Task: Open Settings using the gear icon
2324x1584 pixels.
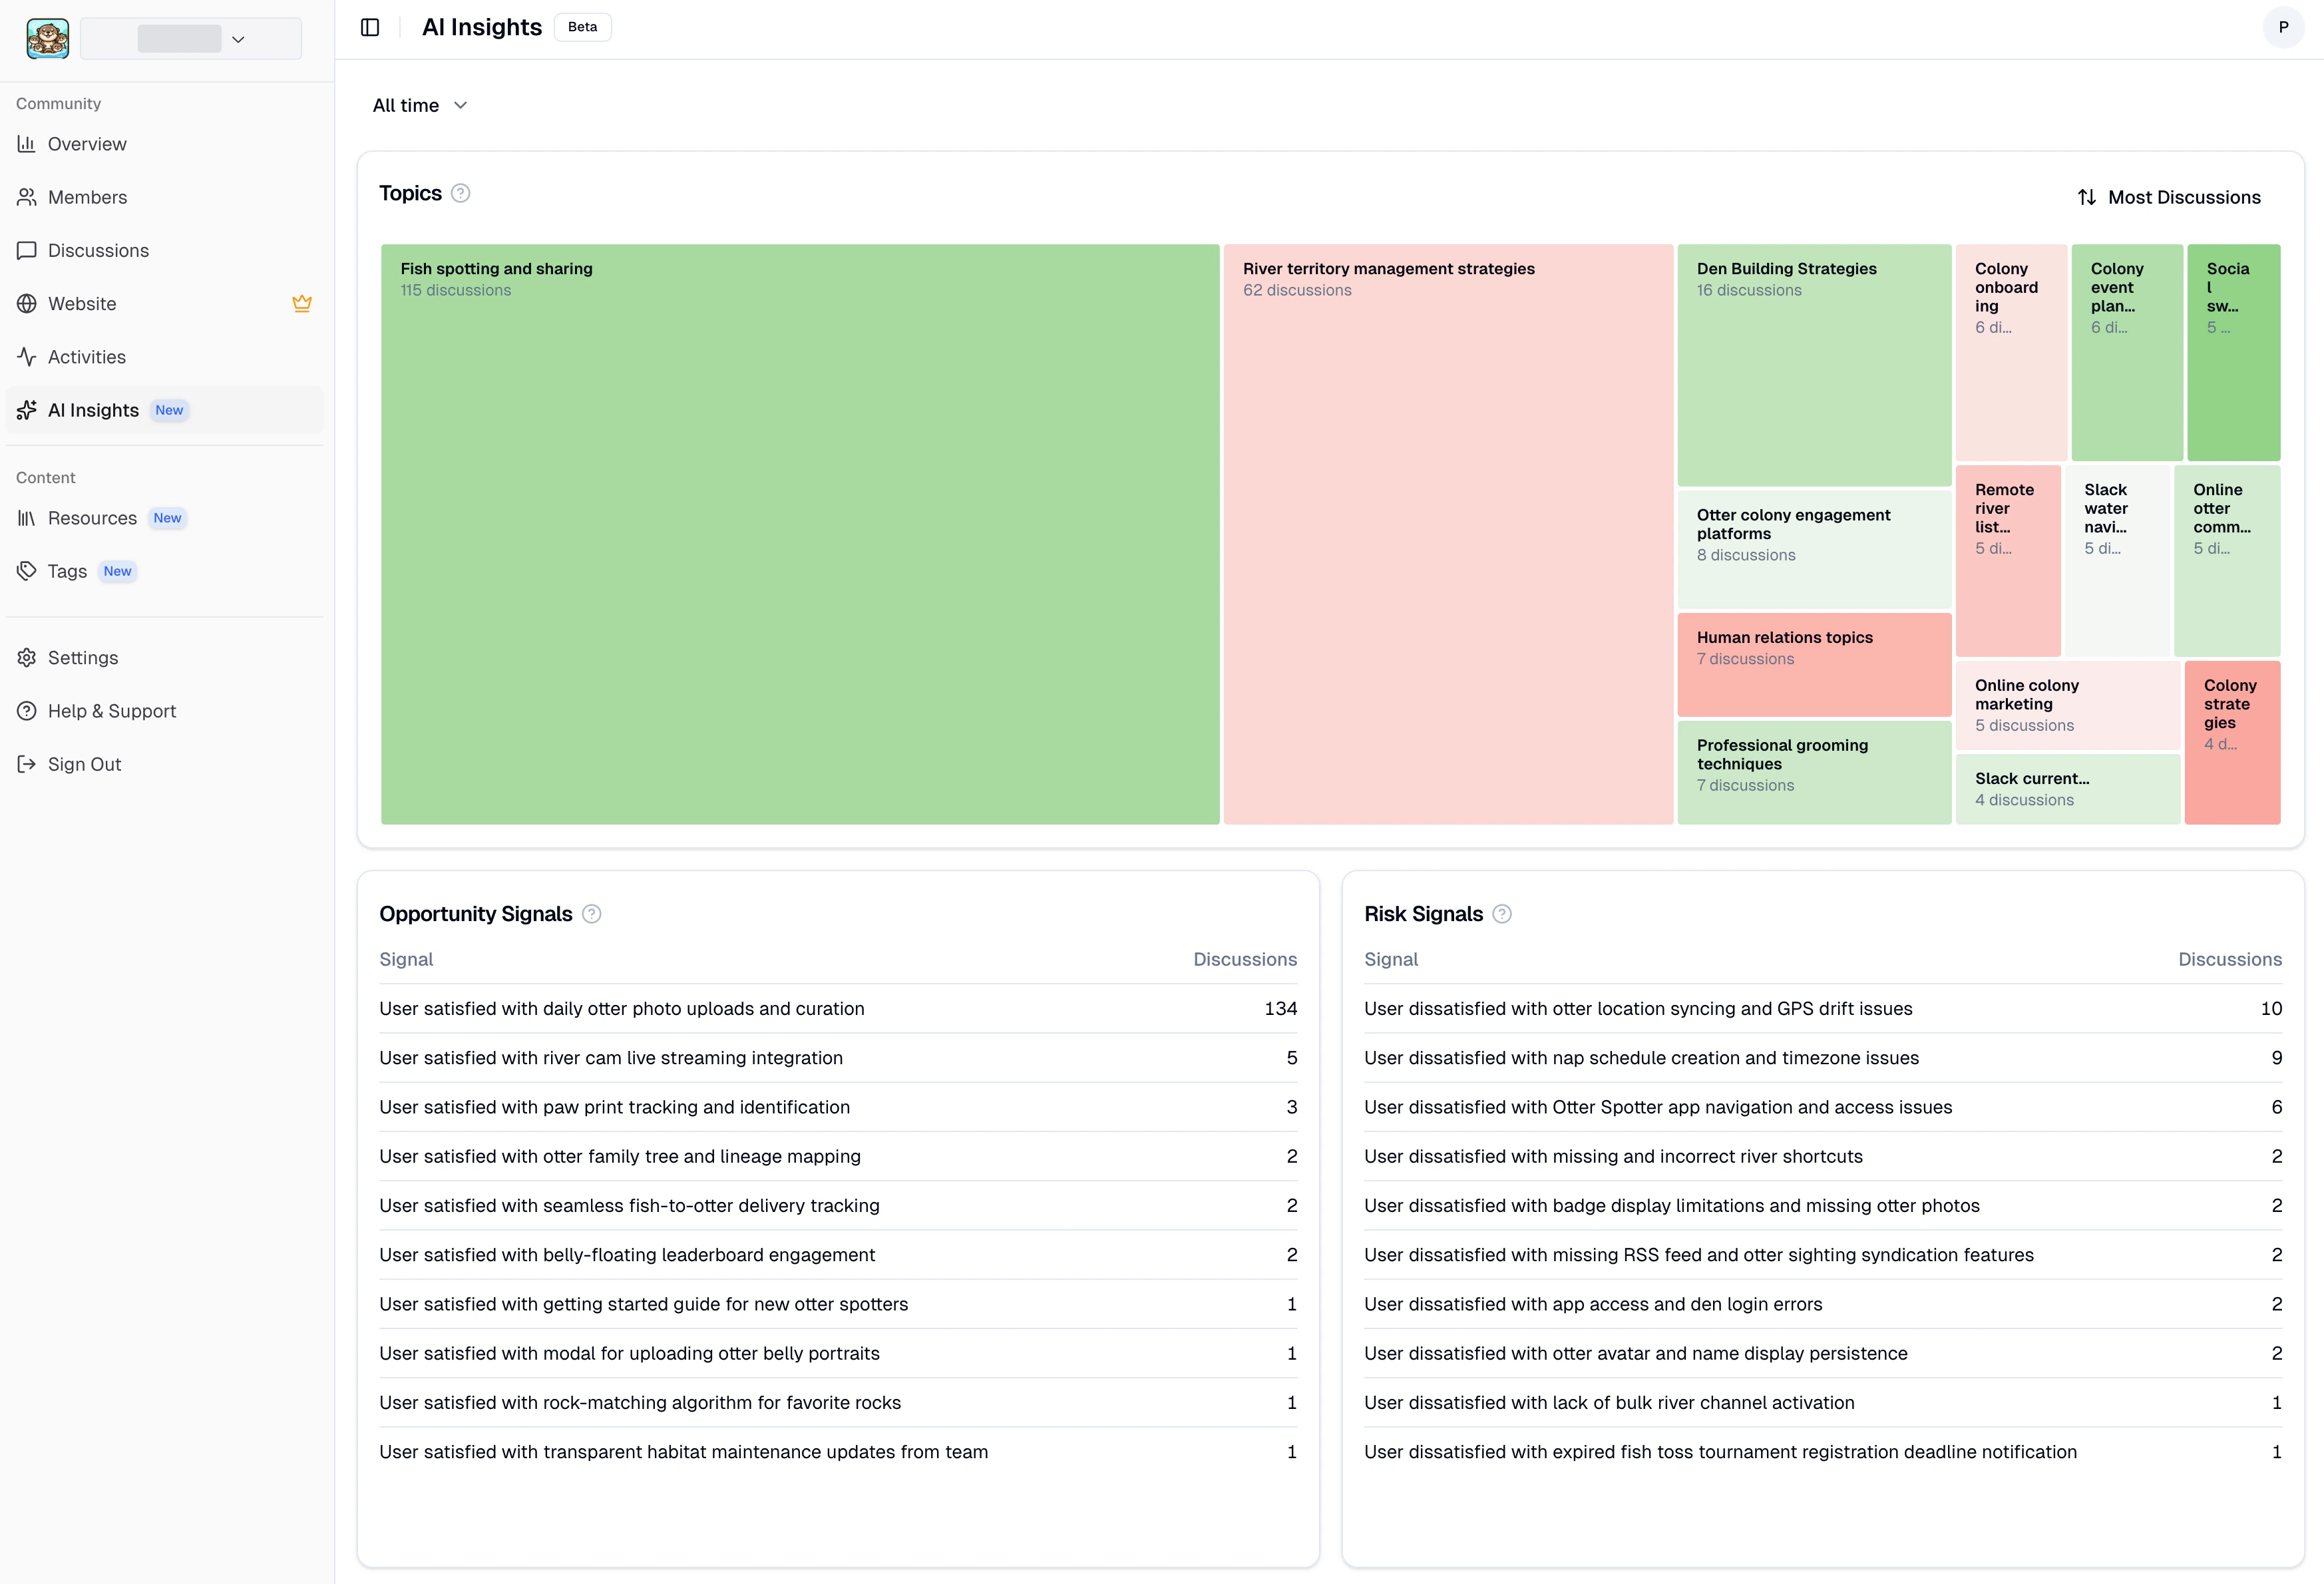Action: pos(27,657)
